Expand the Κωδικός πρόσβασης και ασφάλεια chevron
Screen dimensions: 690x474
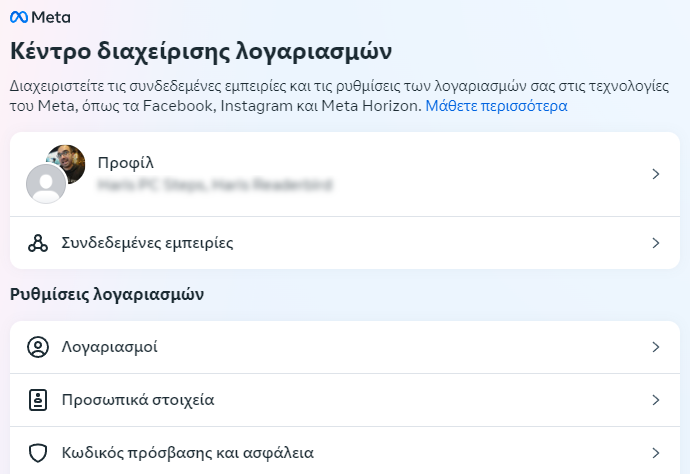pyautogui.click(x=656, y=453)
